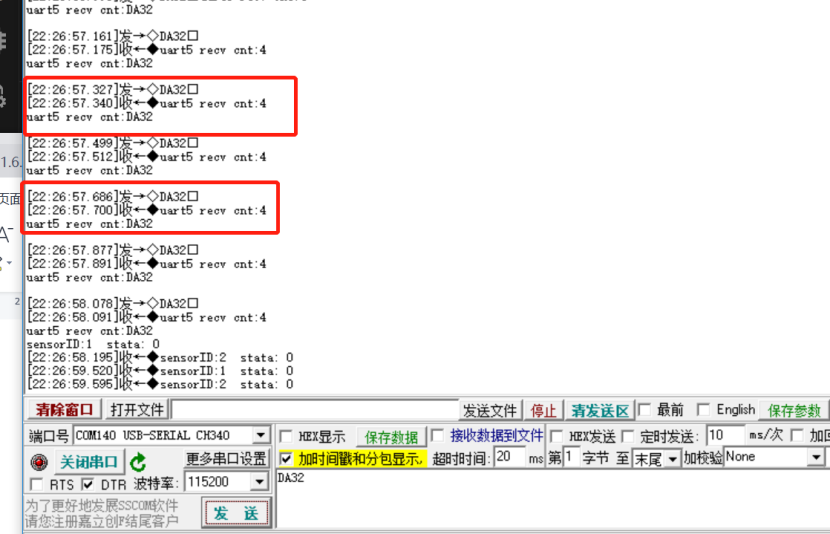This screenshot has height=534, width=830.
Task: Click the 停止 button
Action: point(543,411)
